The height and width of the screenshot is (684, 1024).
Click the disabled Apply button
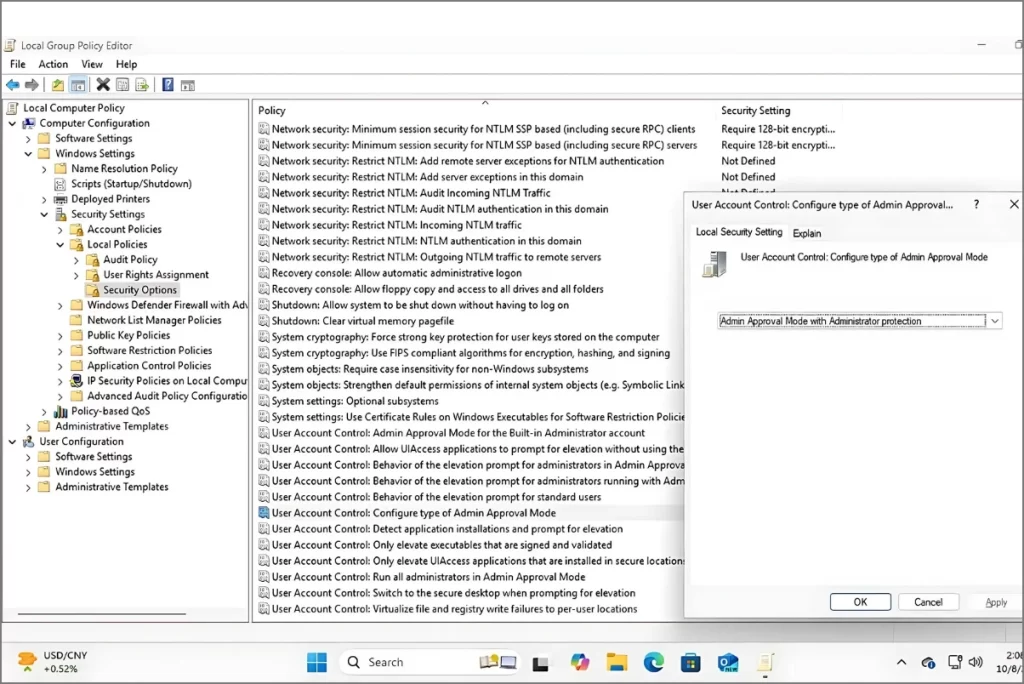point(995,602)
